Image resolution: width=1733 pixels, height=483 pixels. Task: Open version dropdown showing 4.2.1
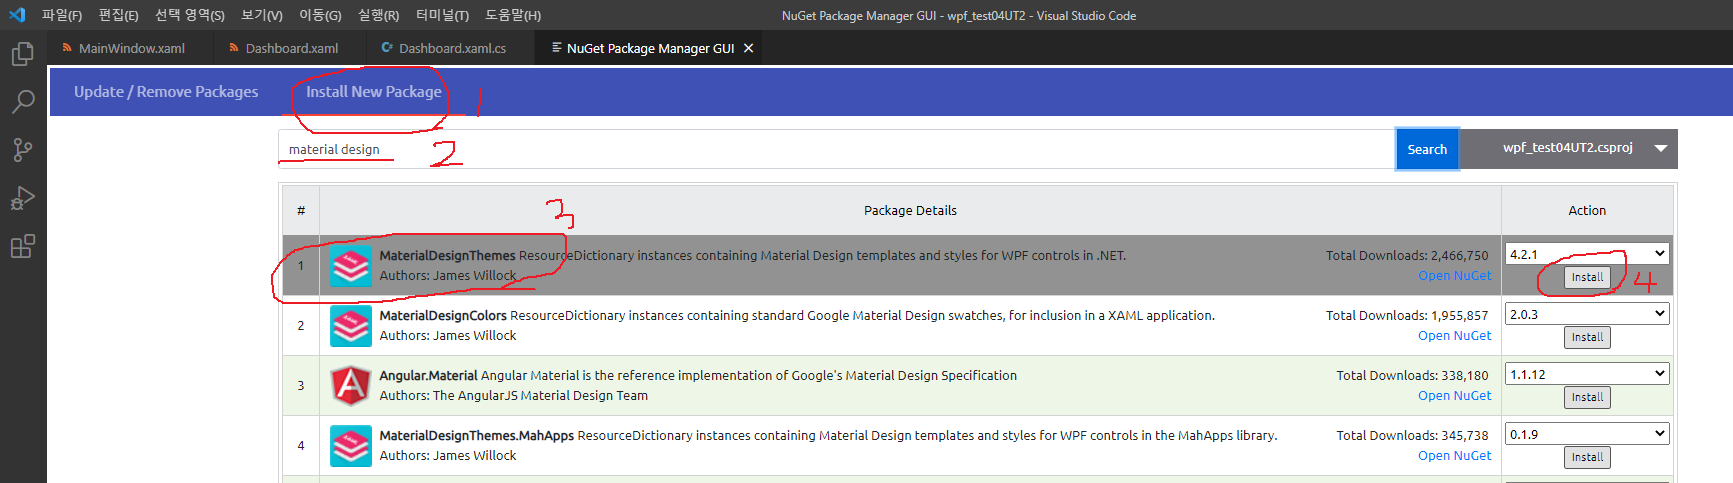(x=1587, y=254)
